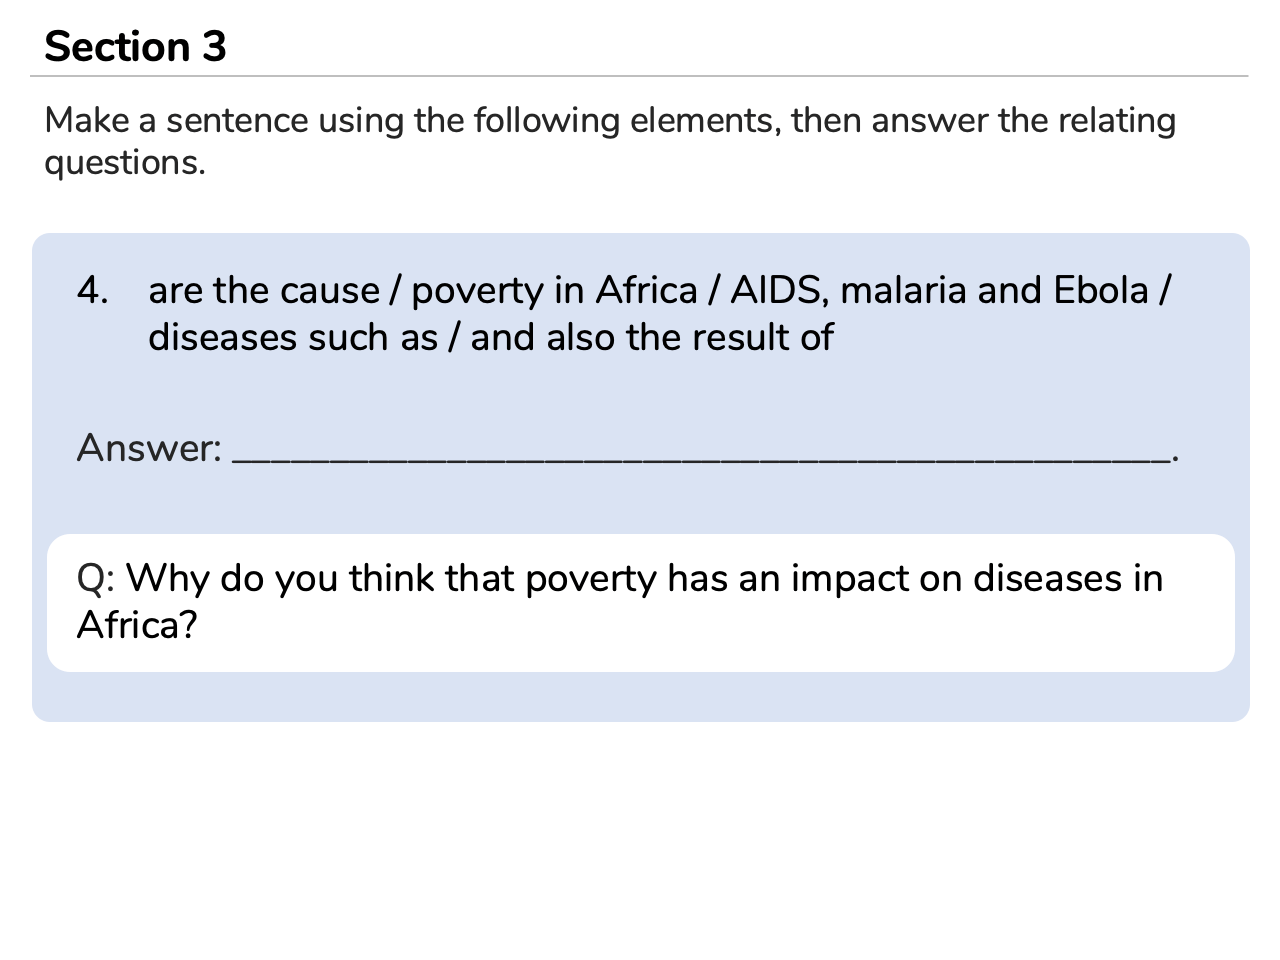
Task: Click the 'Q:' prefix of the question
Action: [97, 579]
